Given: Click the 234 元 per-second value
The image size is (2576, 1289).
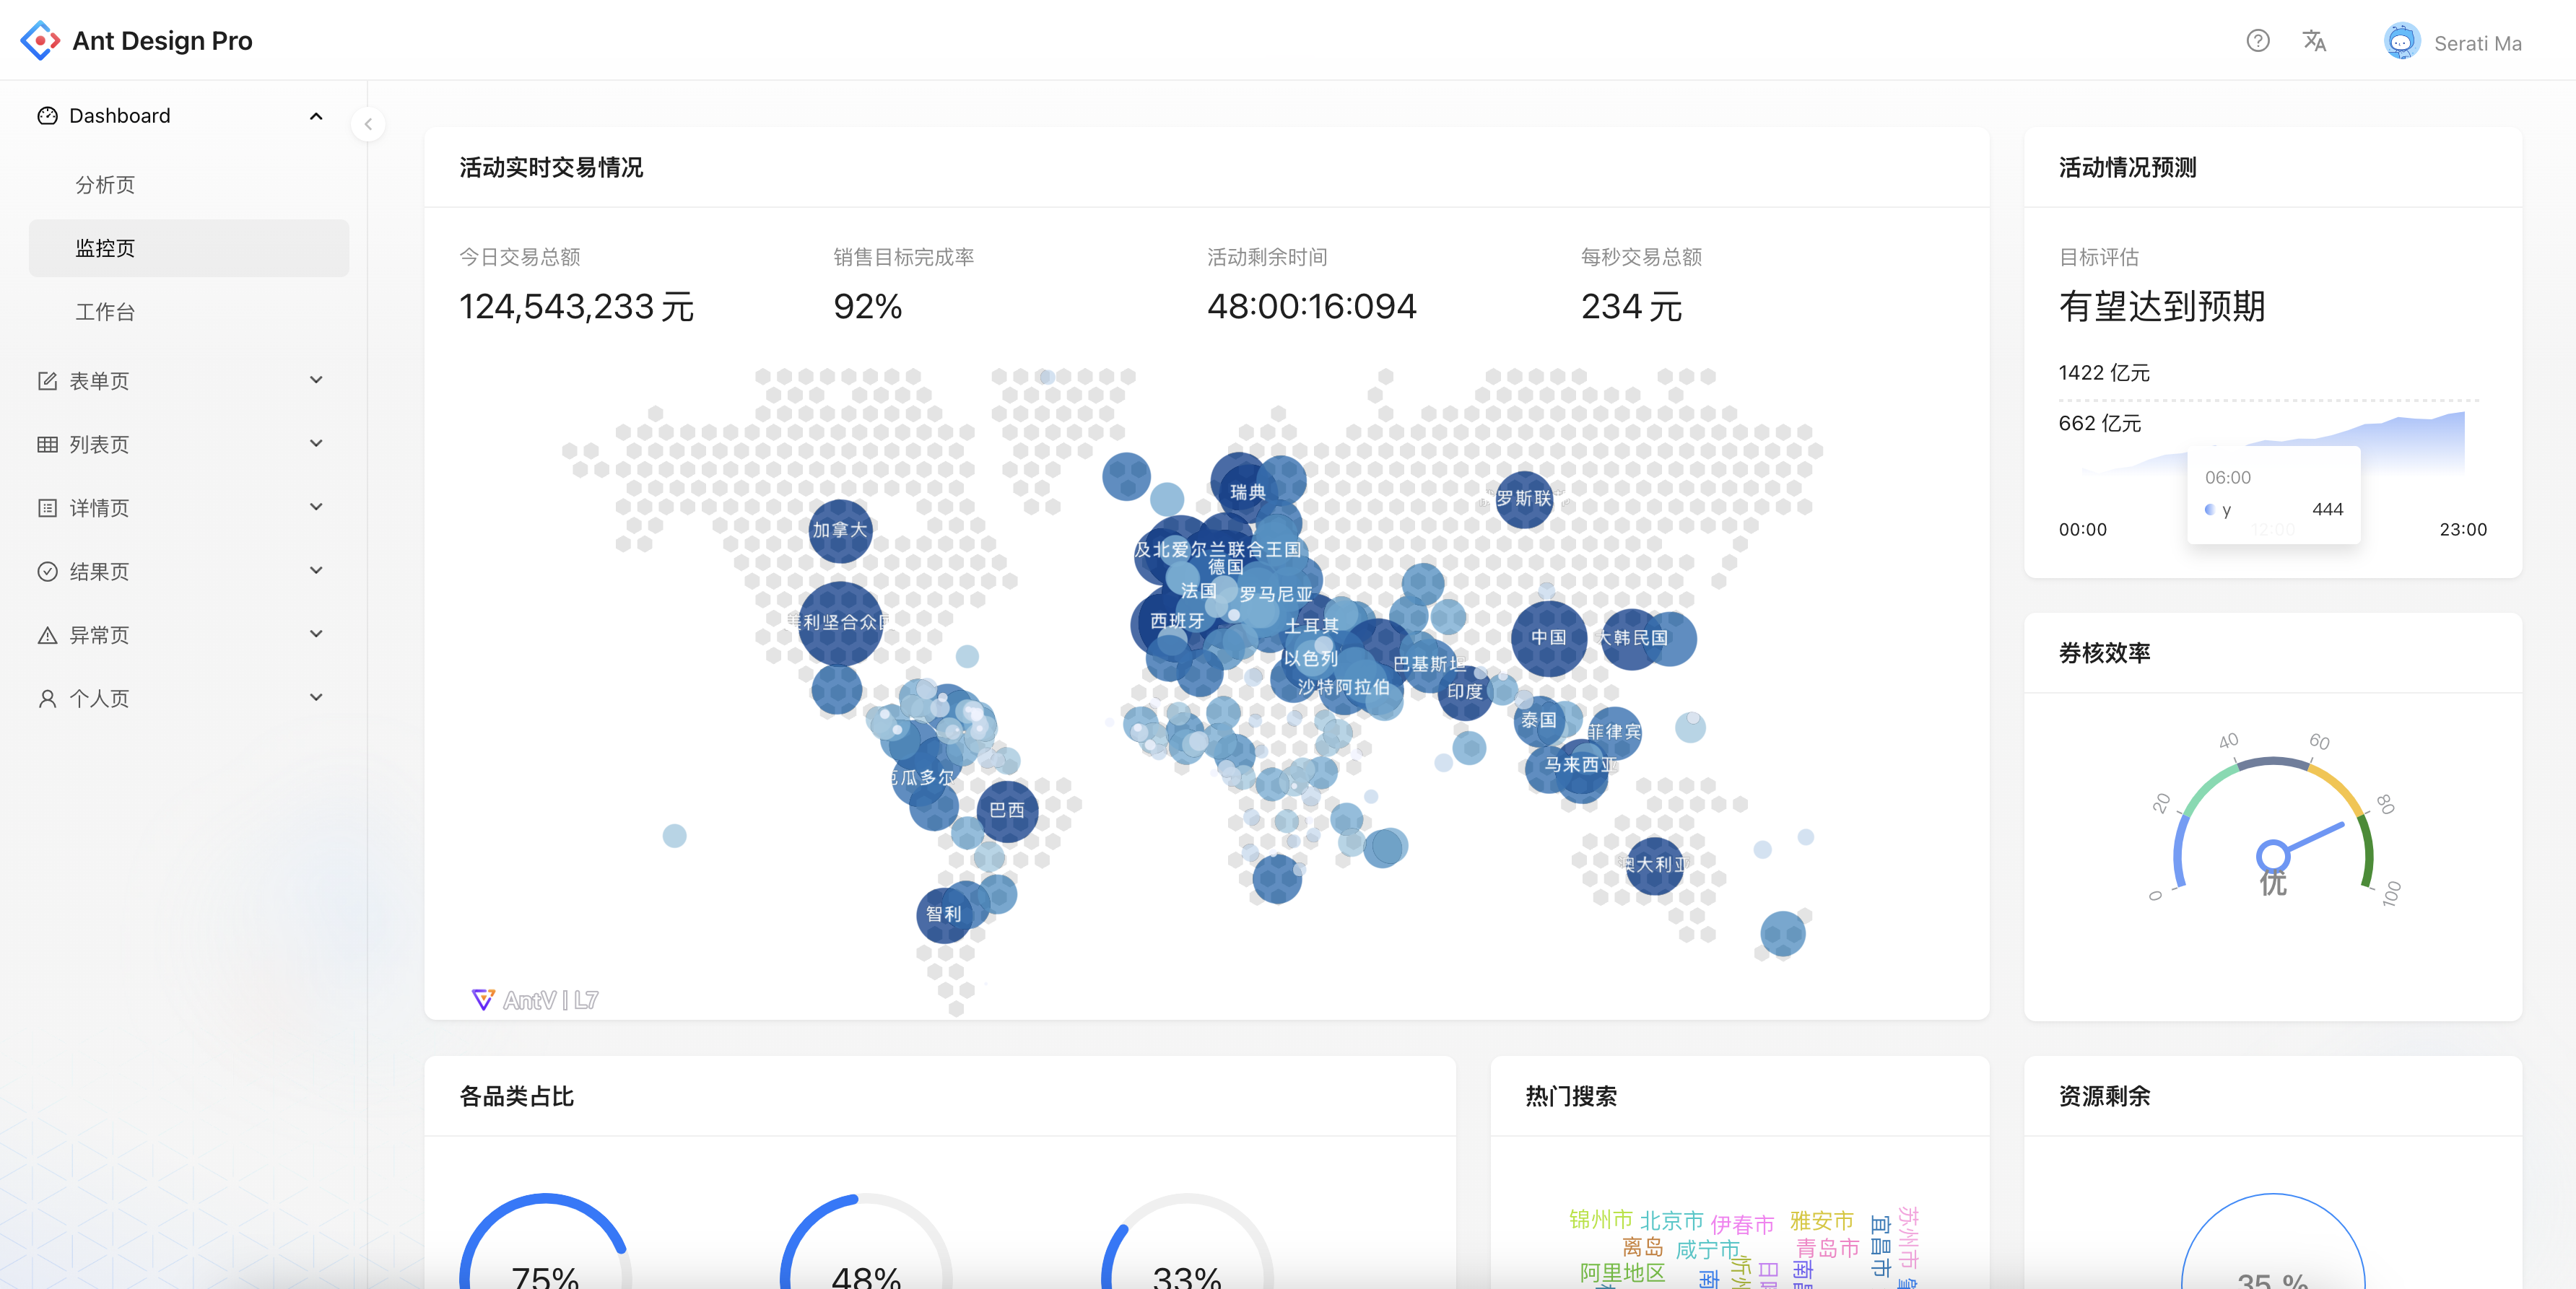Looking at the screenshot, I should click(x=1631, y=306).
